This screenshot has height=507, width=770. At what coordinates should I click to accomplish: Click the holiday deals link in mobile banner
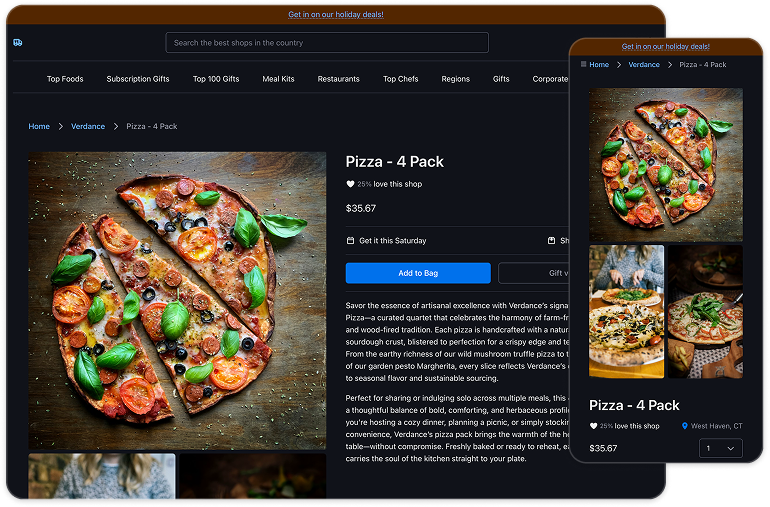(x=665, y=47)
